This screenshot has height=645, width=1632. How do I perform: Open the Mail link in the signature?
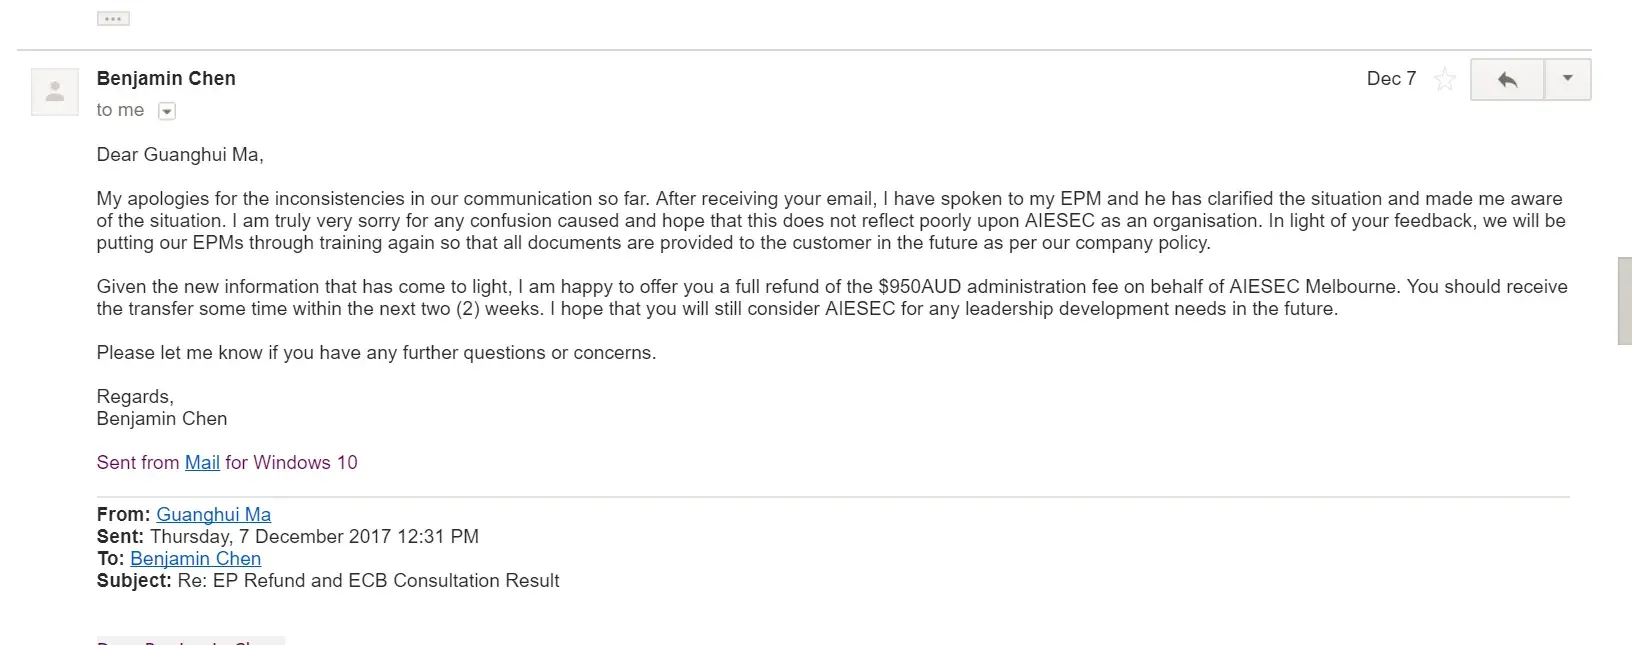(x=202, y=462)
